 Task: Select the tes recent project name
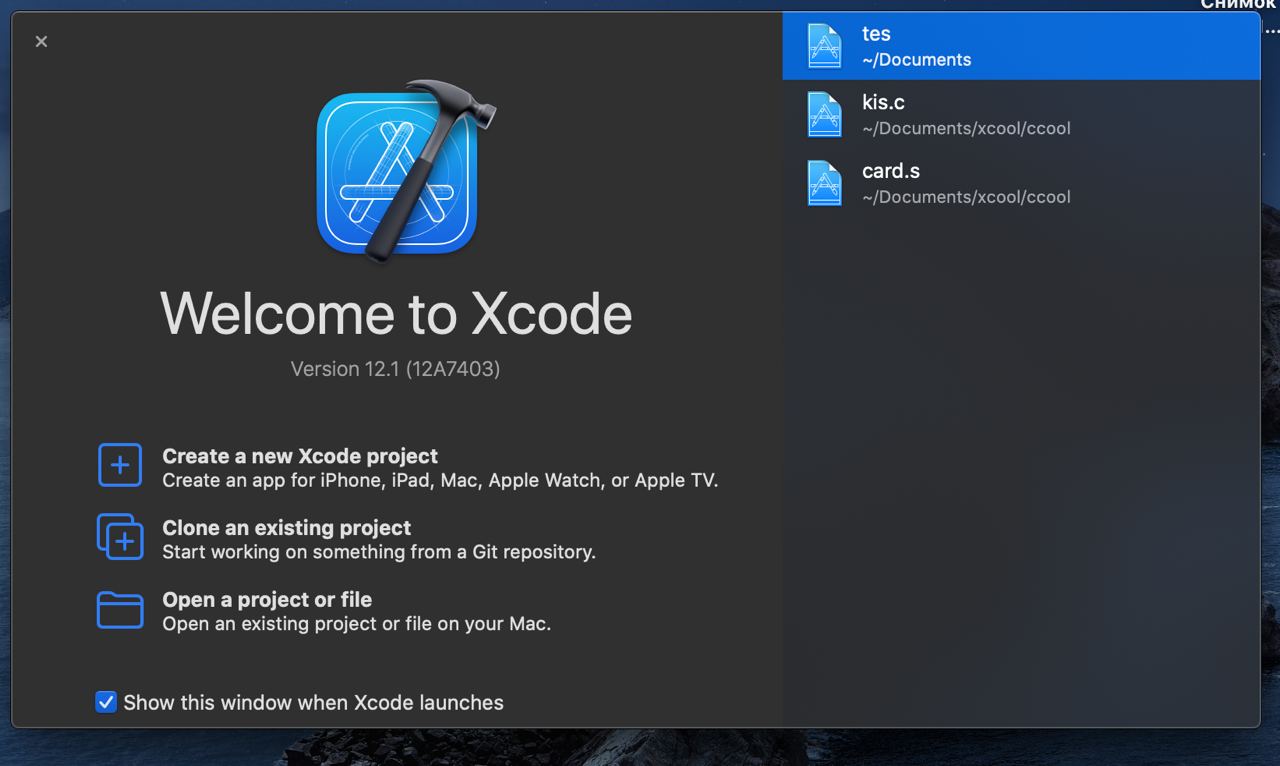point(876,34)
